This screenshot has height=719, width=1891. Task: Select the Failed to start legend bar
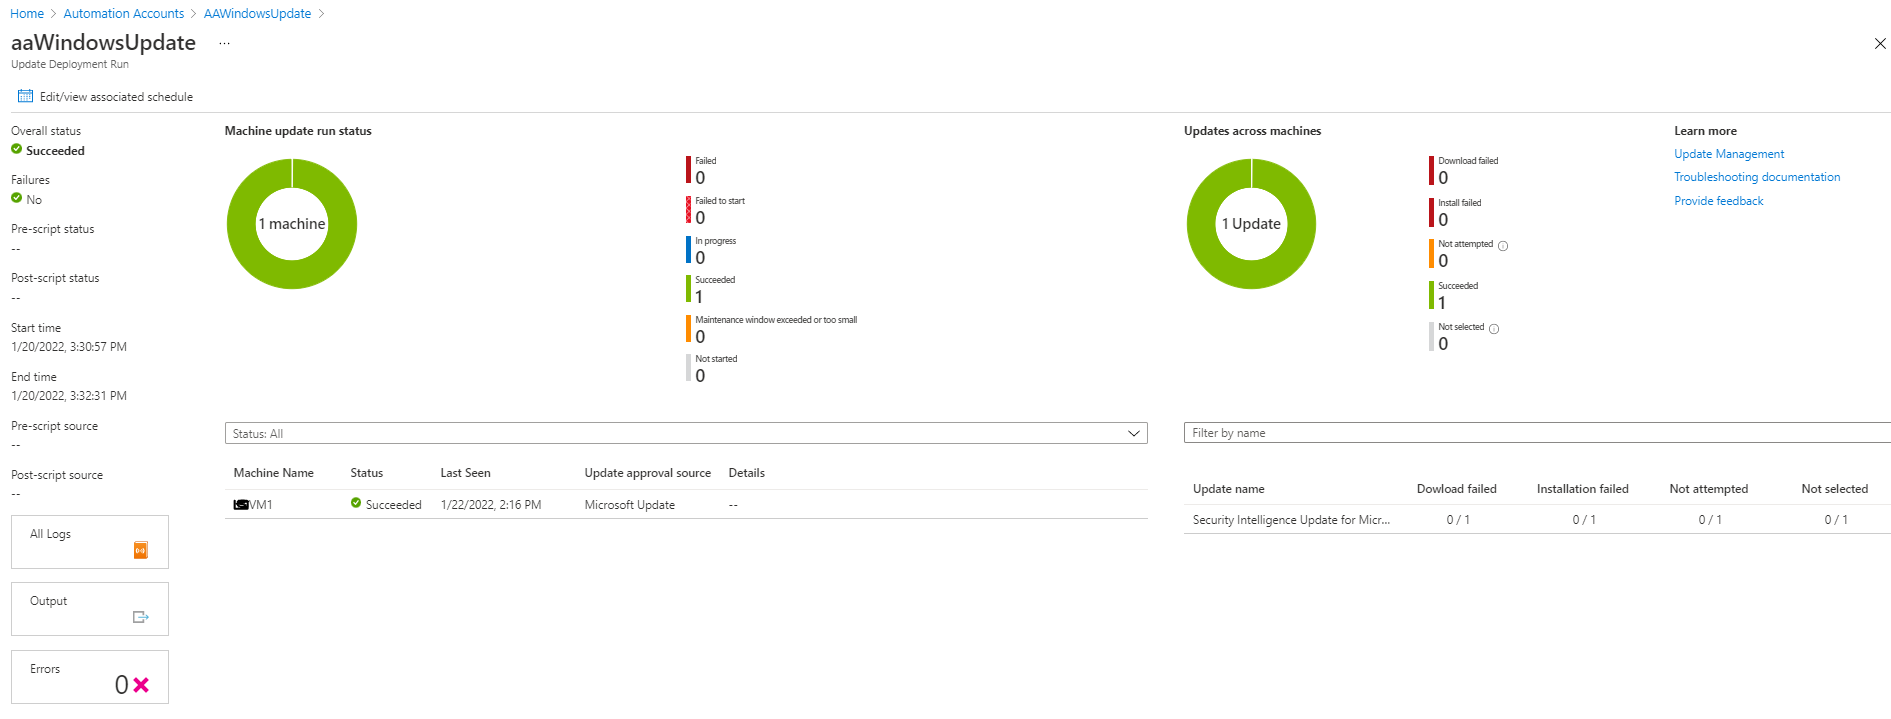point(689,210)
